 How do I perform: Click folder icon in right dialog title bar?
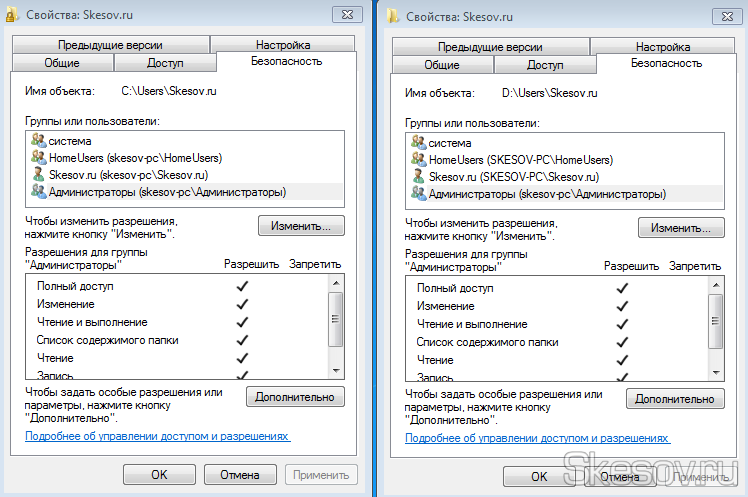(394, 15)
